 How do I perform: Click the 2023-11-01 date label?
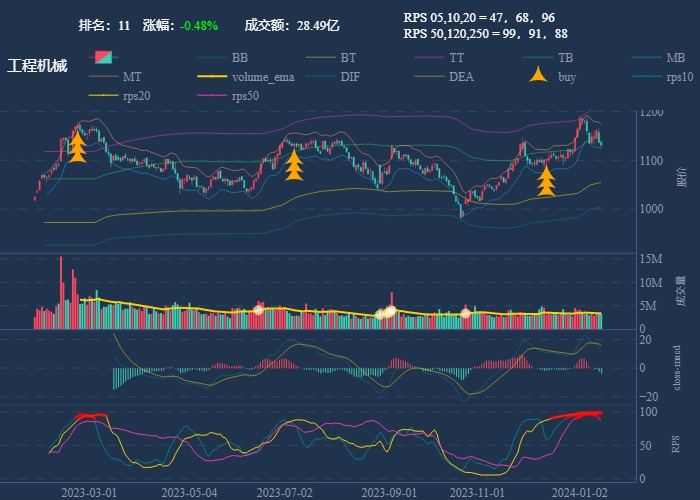coord(477,492)
